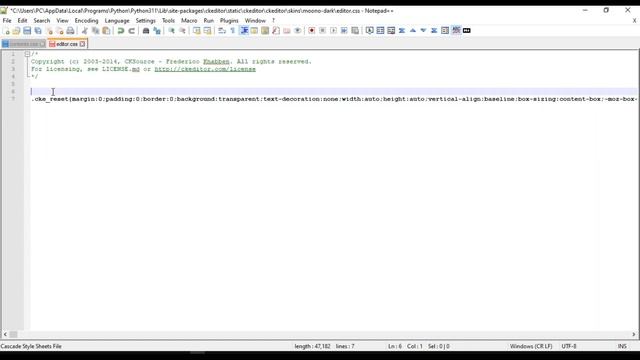Screen dimensions: 640x360
Task: Click the INS status bar indicator
Action: pos(622,346)
